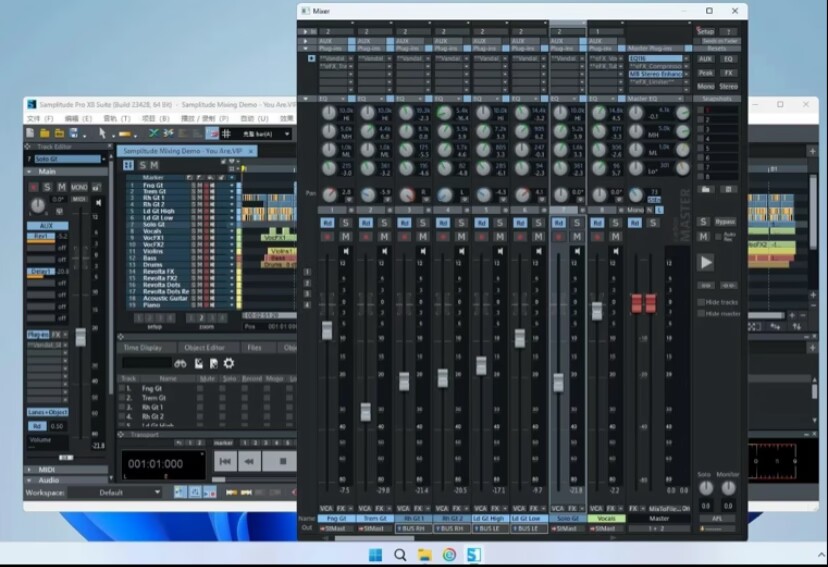This screenshot has width=828, height=567.
Task: Open the Master EQ dropdown in the Mixer
Action: [680, 99]
